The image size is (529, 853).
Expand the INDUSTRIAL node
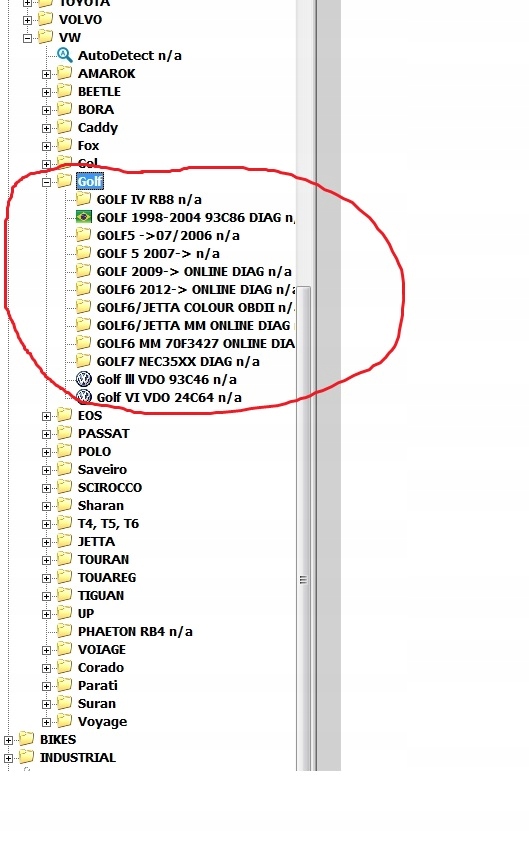tap(8, 758)
